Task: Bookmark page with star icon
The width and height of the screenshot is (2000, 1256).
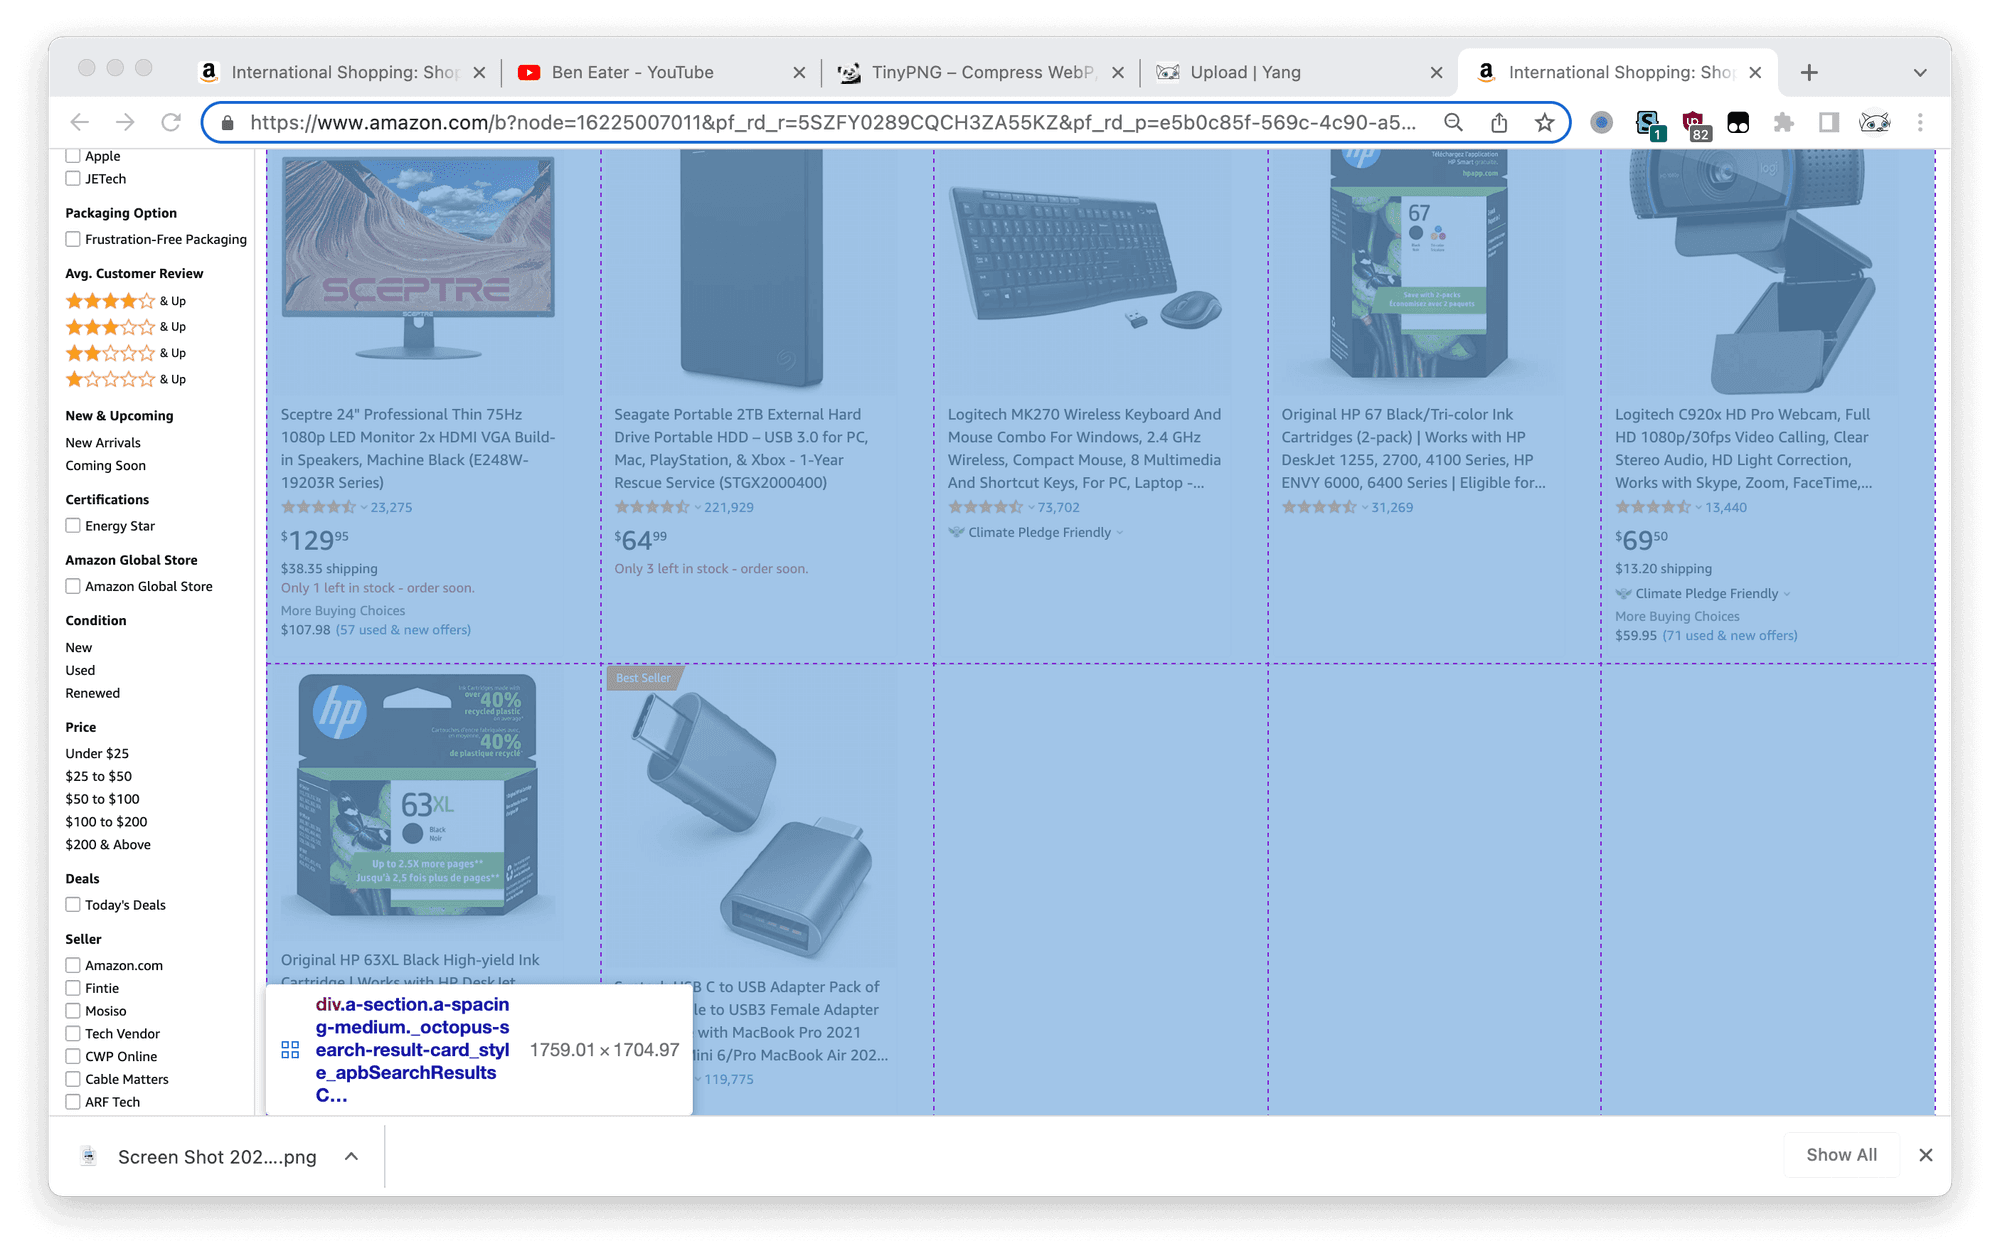Action: point(1544,122)
